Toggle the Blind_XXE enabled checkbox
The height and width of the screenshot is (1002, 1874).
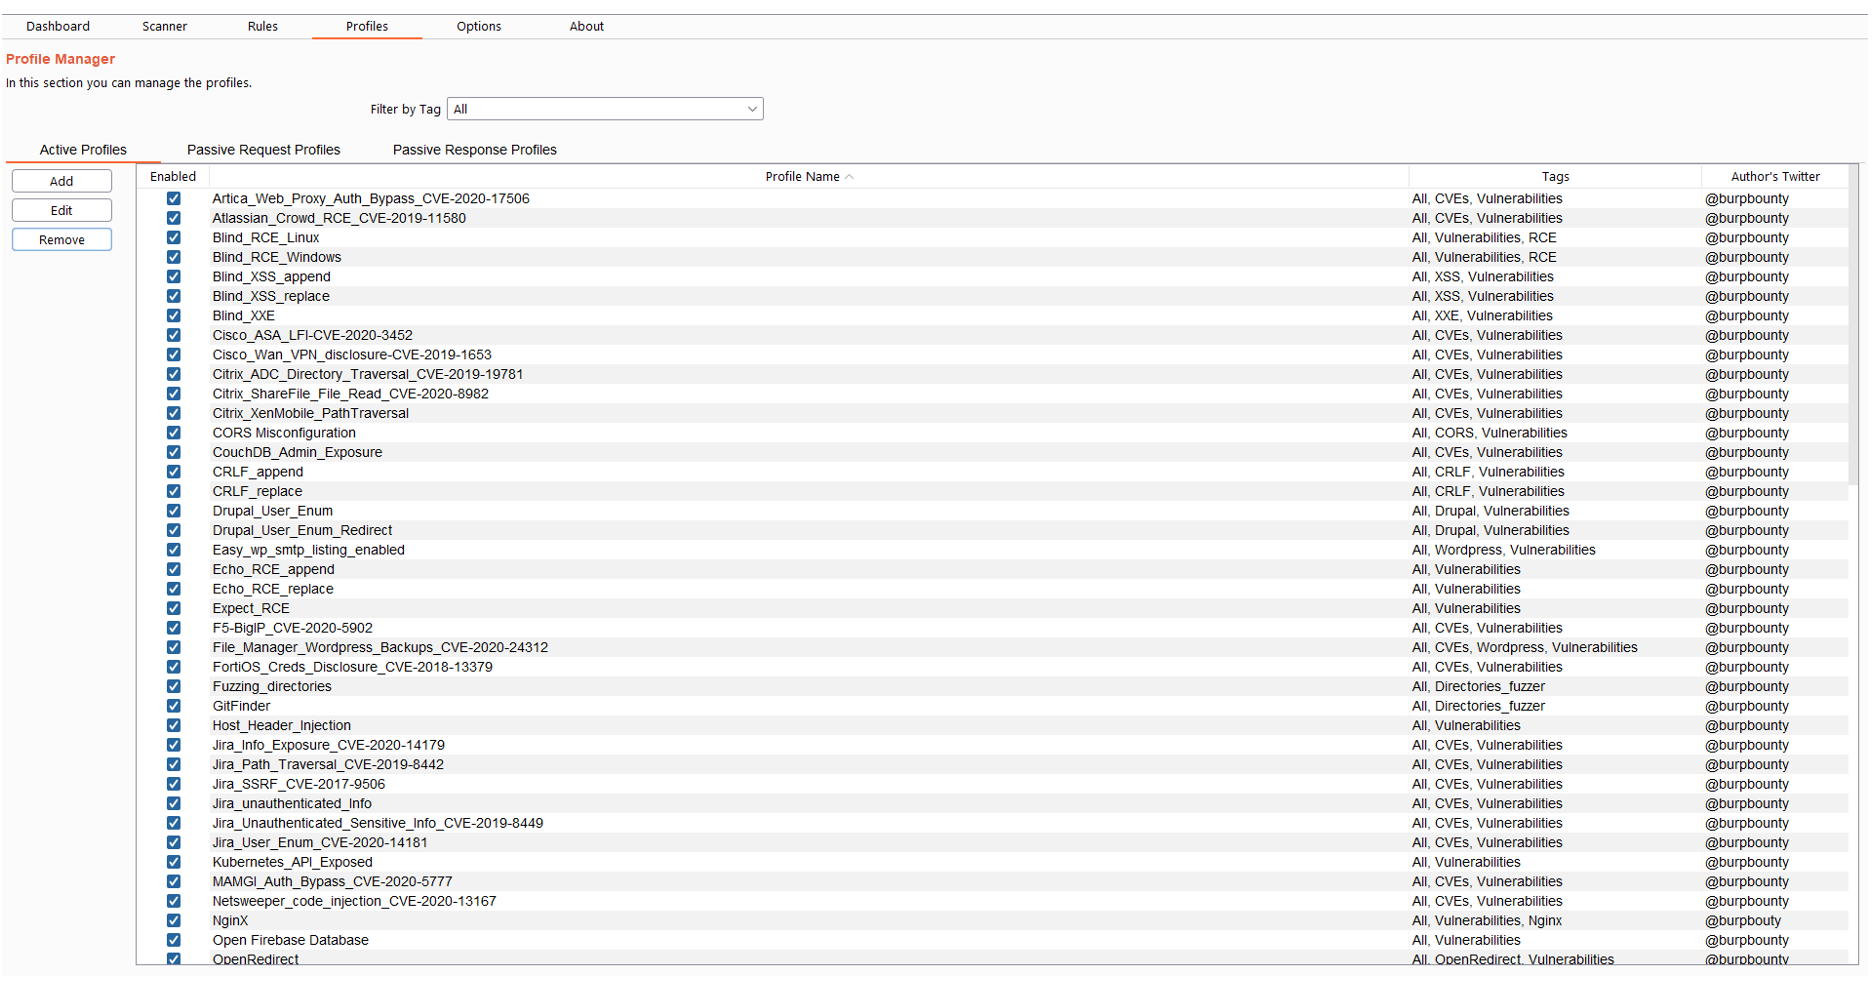[x=173, y=316]
